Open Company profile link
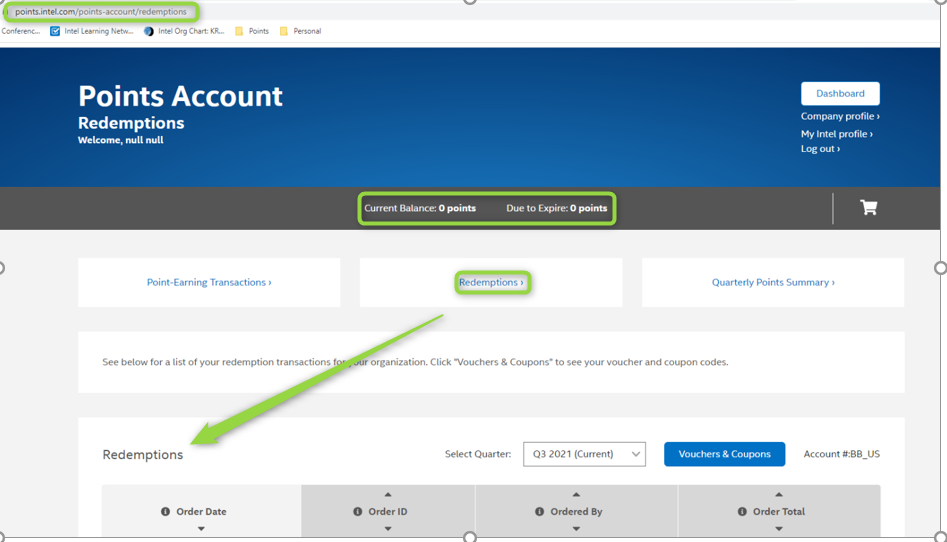The width and height of the screenshot is (947, 542). (840, 116)
